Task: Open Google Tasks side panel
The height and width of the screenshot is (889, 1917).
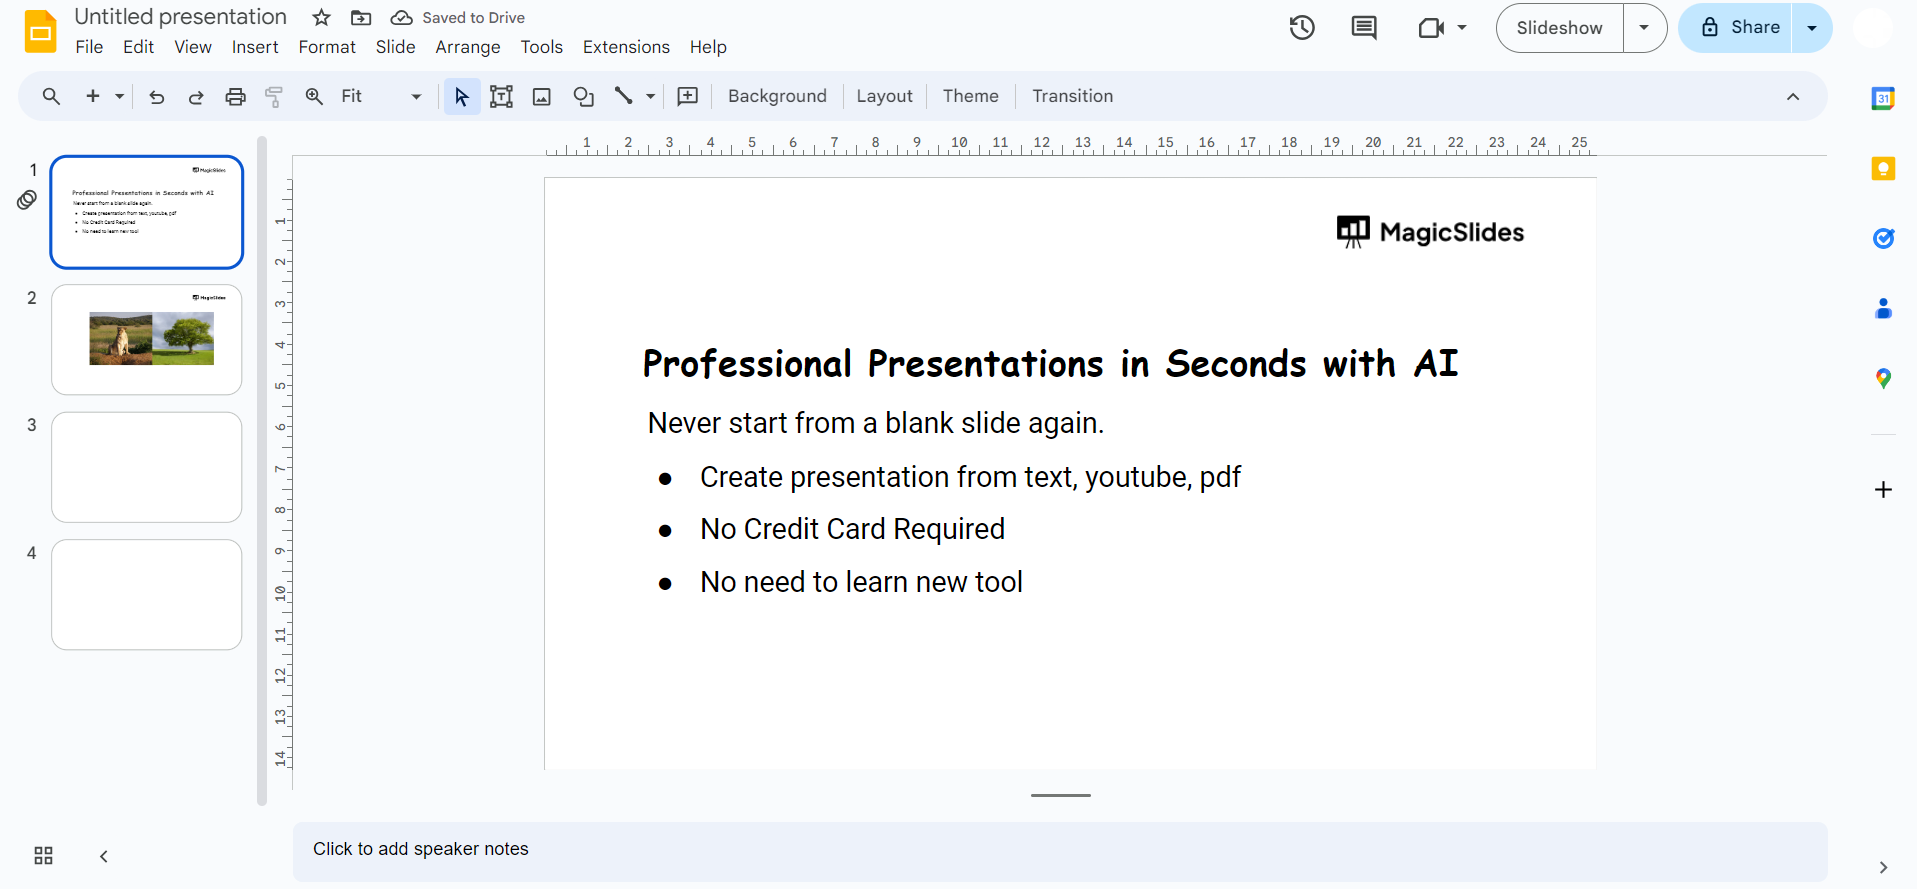Action: pyautogui.click(x=1883, y=238)
